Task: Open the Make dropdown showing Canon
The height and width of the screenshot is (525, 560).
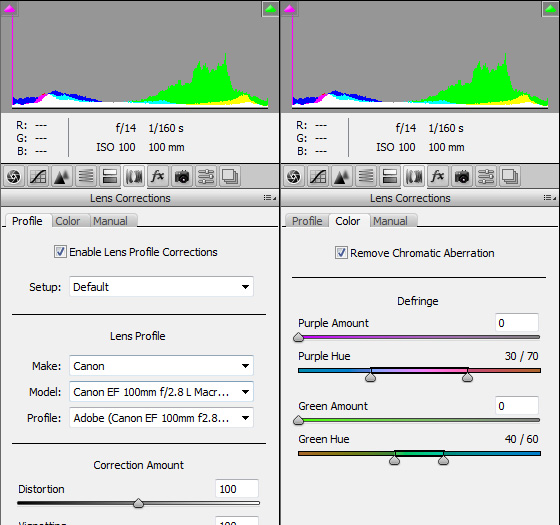Action: [161, 366]
